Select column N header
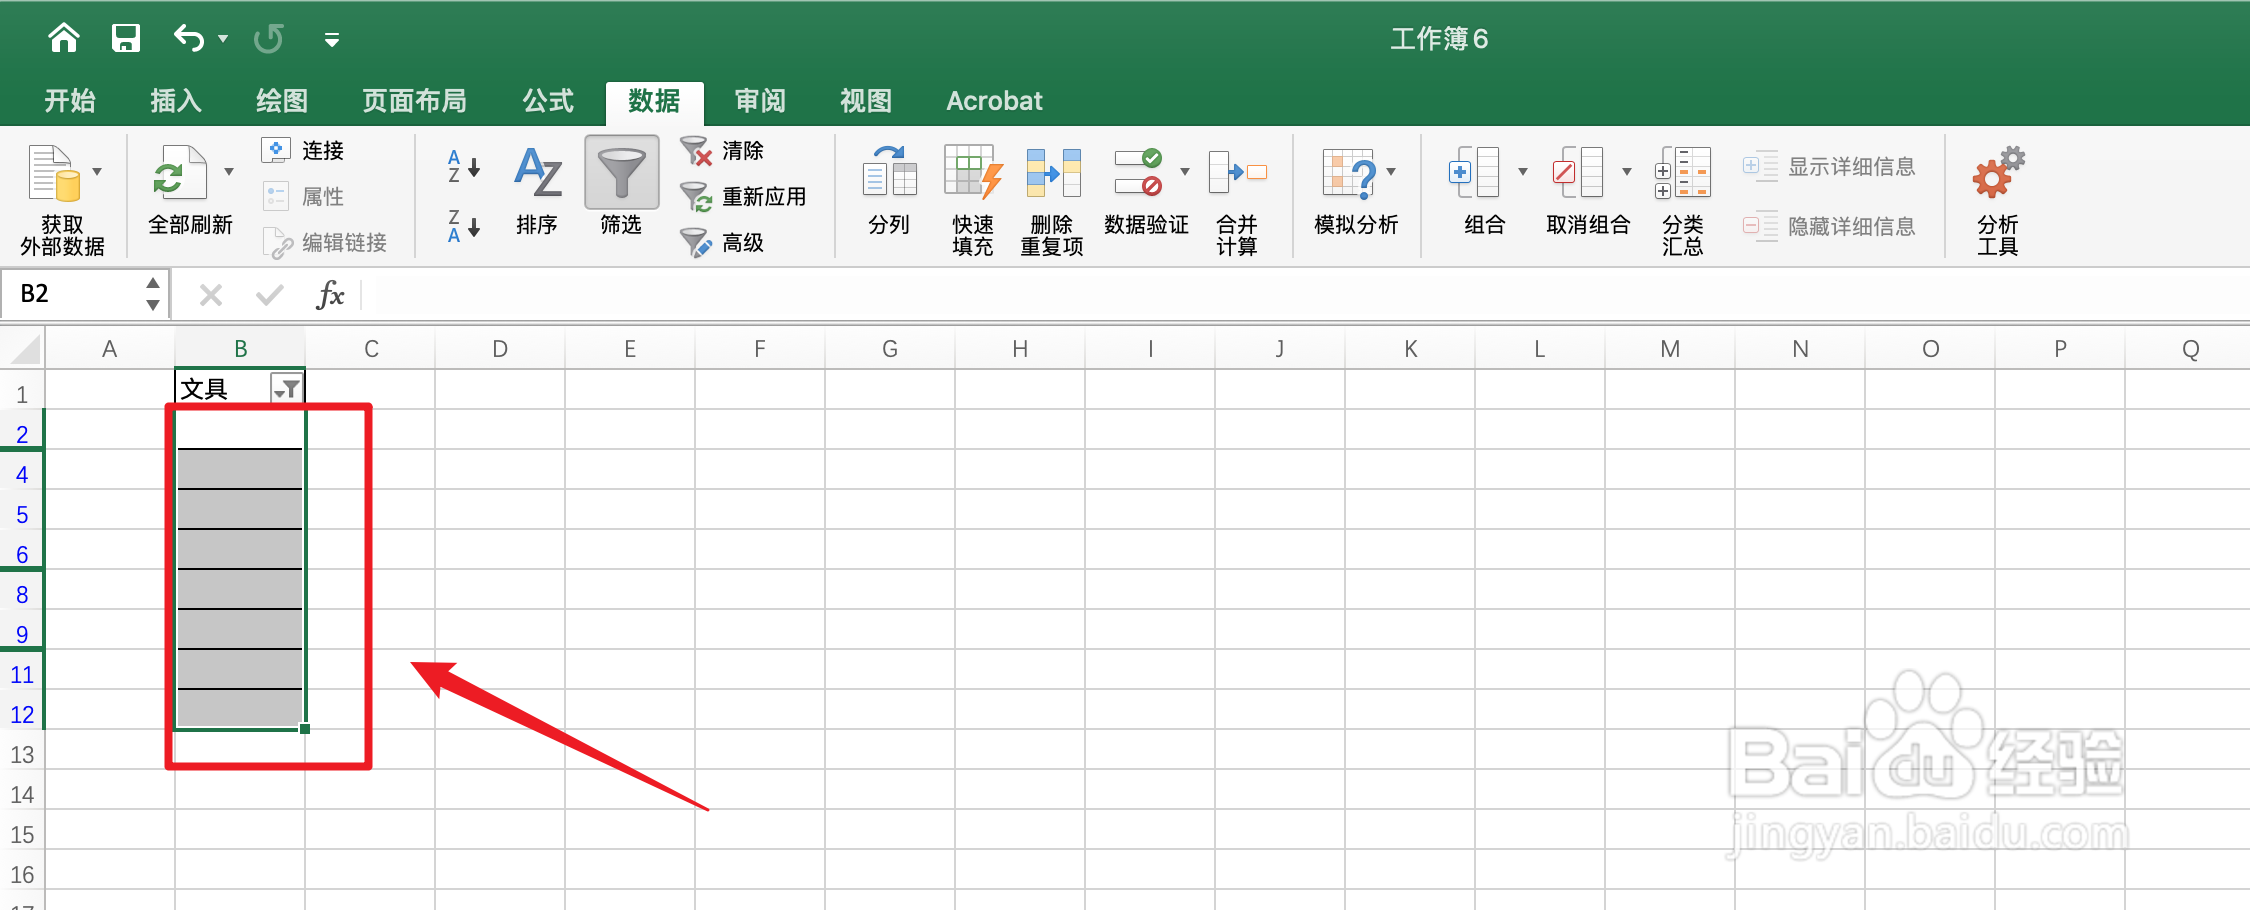The image size is (2250, 910). (1800, 349)
